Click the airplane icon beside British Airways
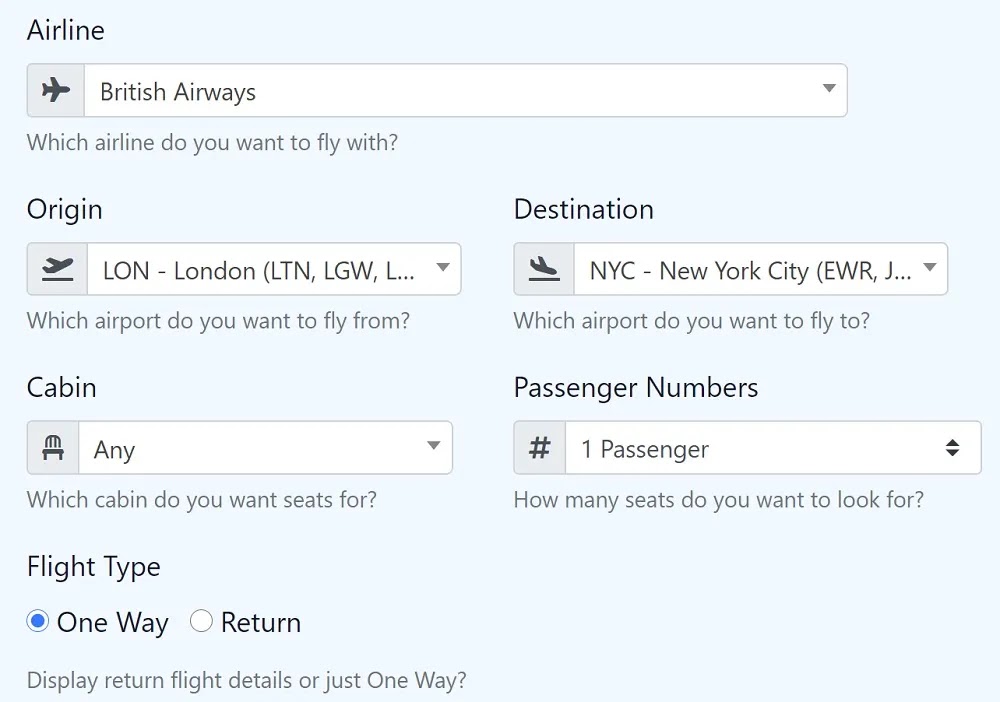 (55, 90)
